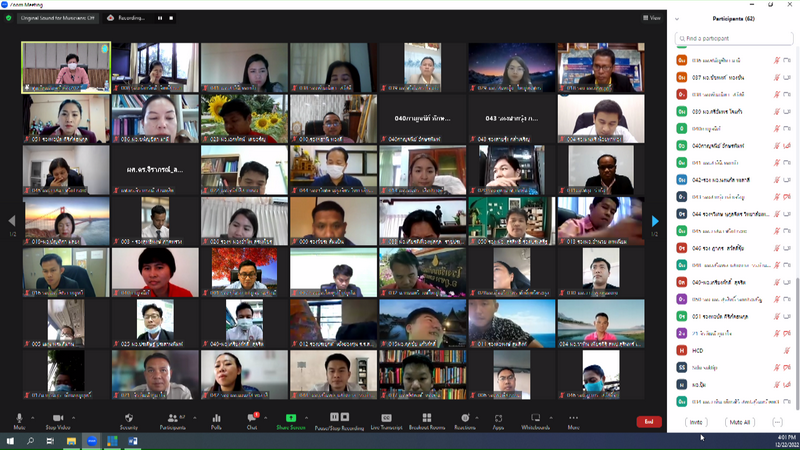Expand the Participants options caret

coord(194,418)
